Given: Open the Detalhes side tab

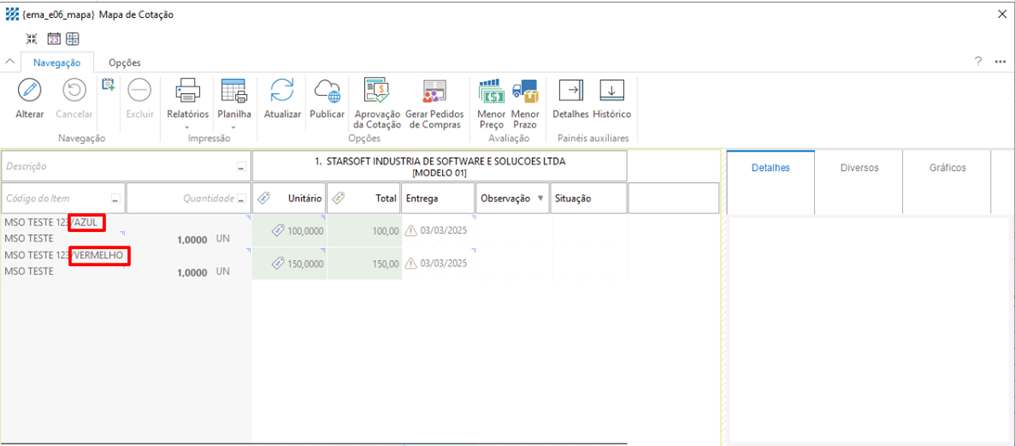Looking at the screenshot, I should pyautogui.click(x=770, y=168).
